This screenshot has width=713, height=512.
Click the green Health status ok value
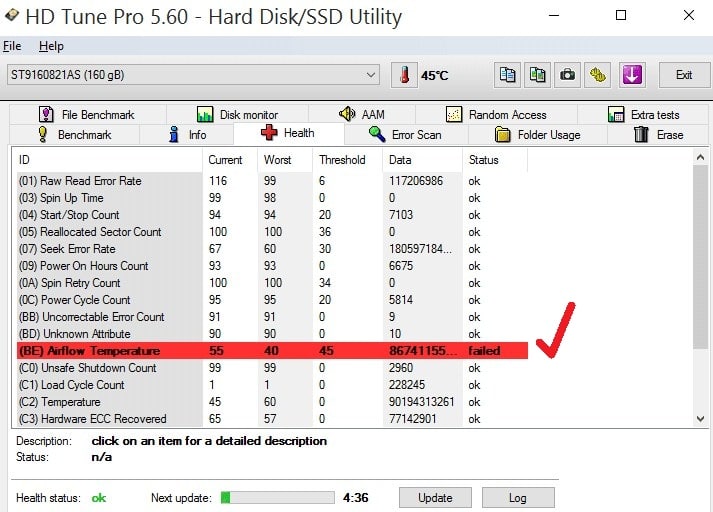(x=99, y=498)
